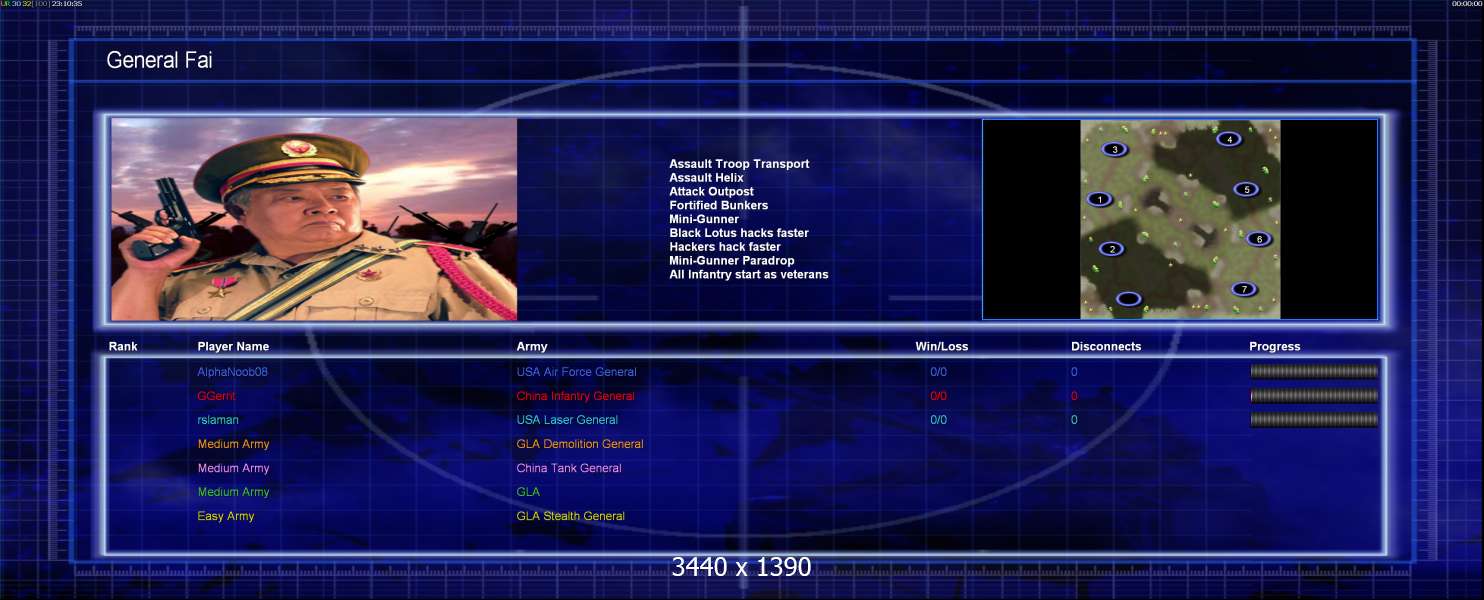Click Hackers hack faster line

tap(725, 247)
